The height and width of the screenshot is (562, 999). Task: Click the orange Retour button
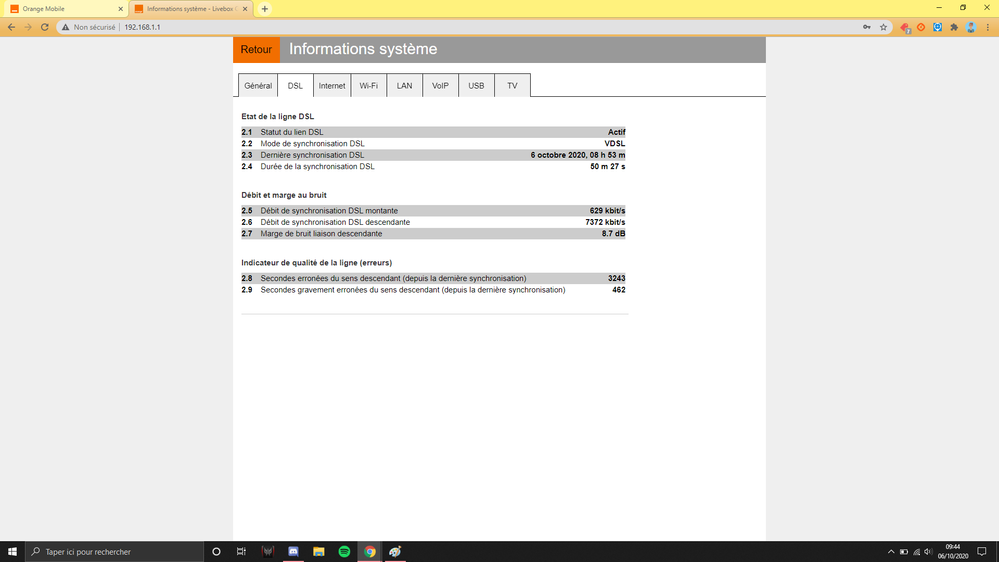[256, 50]
